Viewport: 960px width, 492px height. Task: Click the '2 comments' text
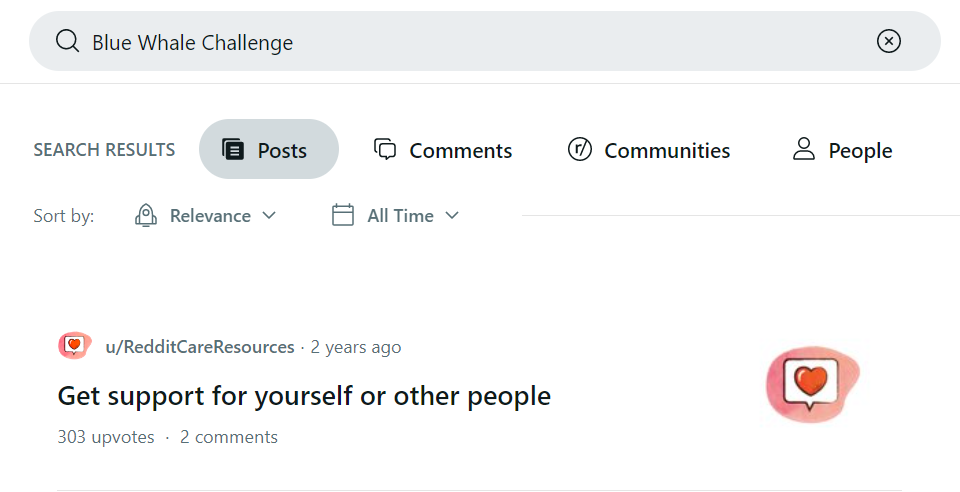tap(228, 437)
